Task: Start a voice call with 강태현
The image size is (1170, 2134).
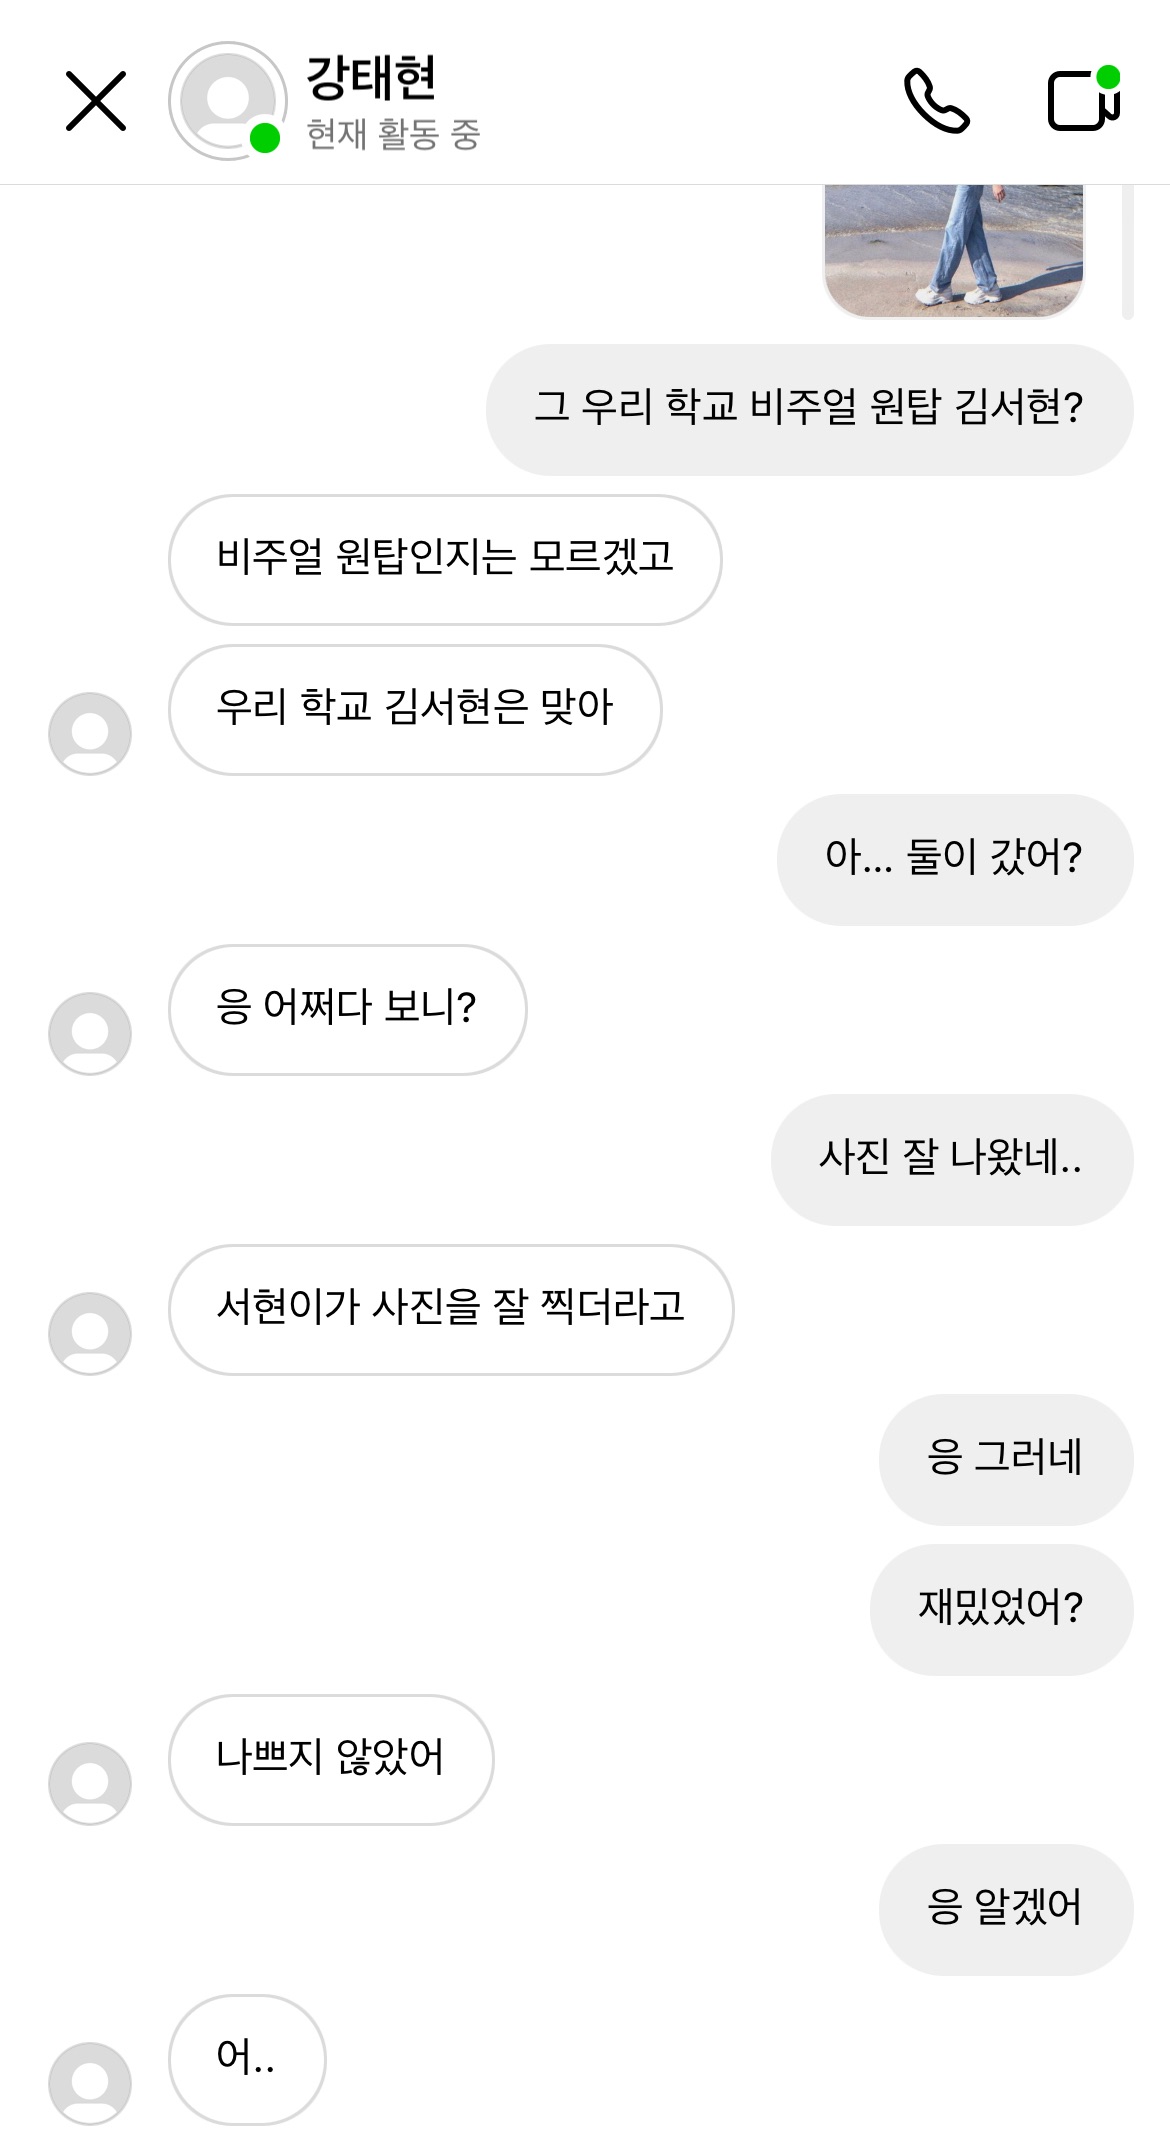Action: pyautogui.click(x=936, y=101)
